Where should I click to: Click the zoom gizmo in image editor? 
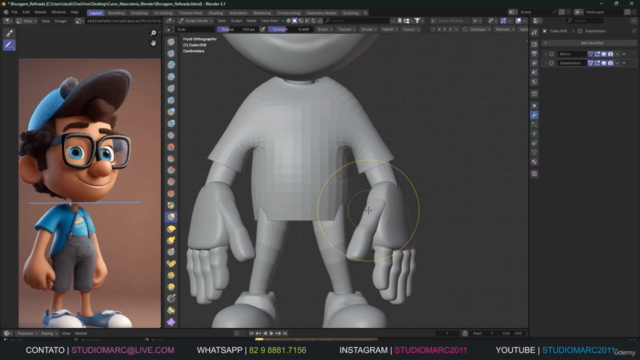(x=153, y=33)
